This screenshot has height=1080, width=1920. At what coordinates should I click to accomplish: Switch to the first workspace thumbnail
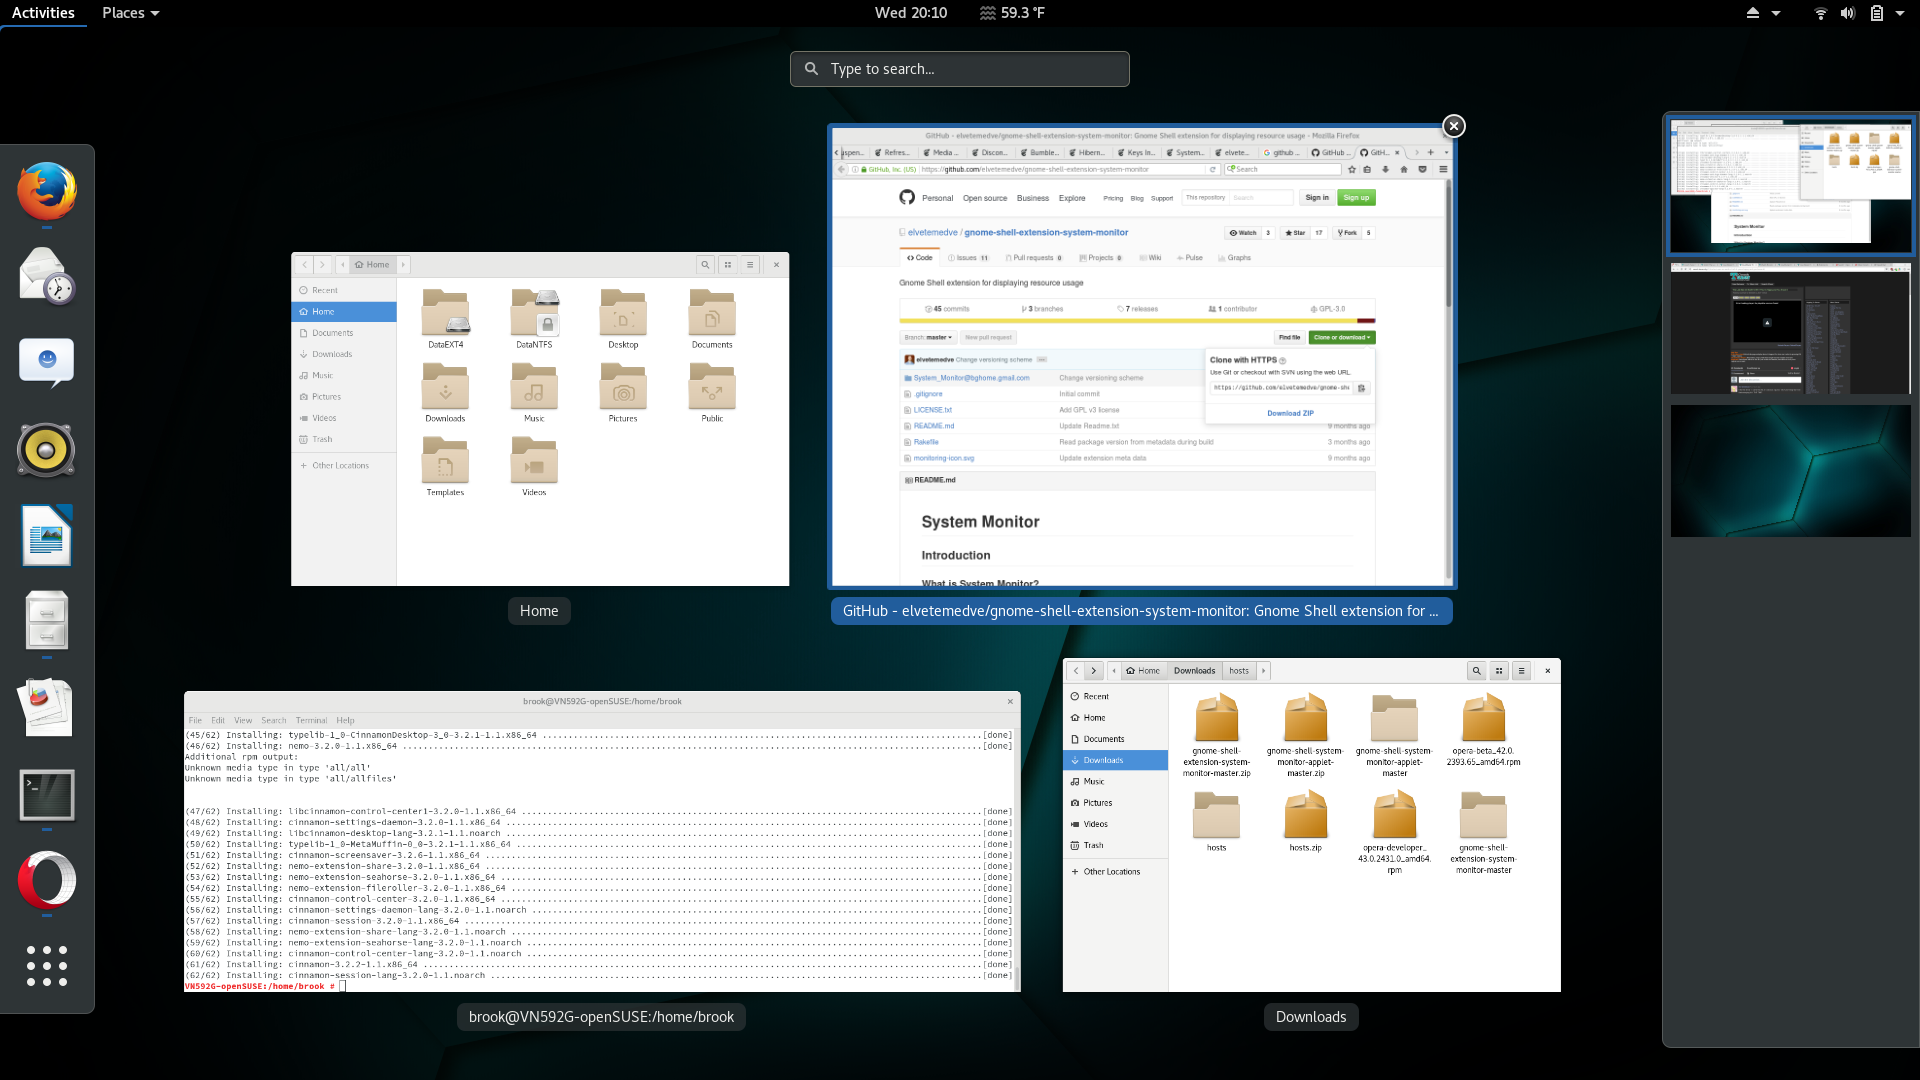point(1791,186)
